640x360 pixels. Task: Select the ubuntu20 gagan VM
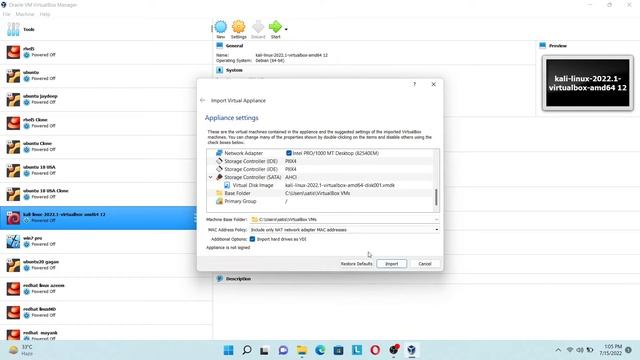[x=106, y=265]
